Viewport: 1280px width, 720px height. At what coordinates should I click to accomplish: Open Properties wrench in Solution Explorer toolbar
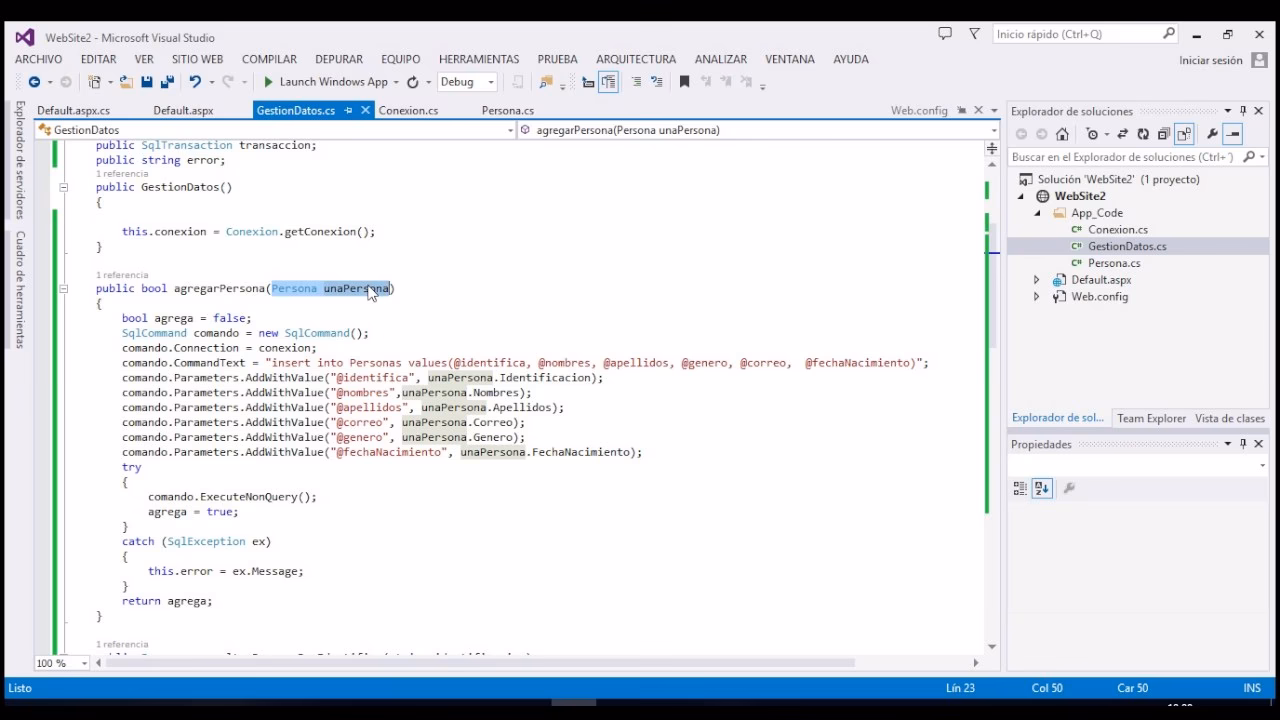pos(1212,134)
